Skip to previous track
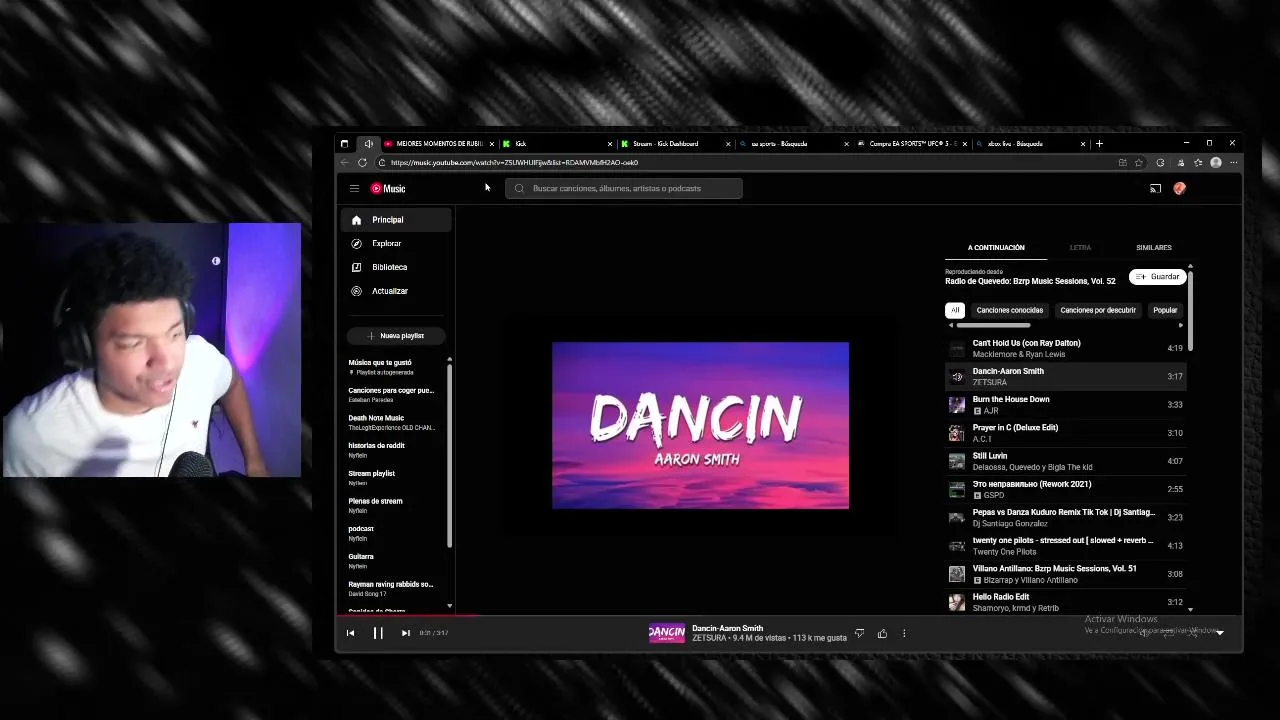 351,633
